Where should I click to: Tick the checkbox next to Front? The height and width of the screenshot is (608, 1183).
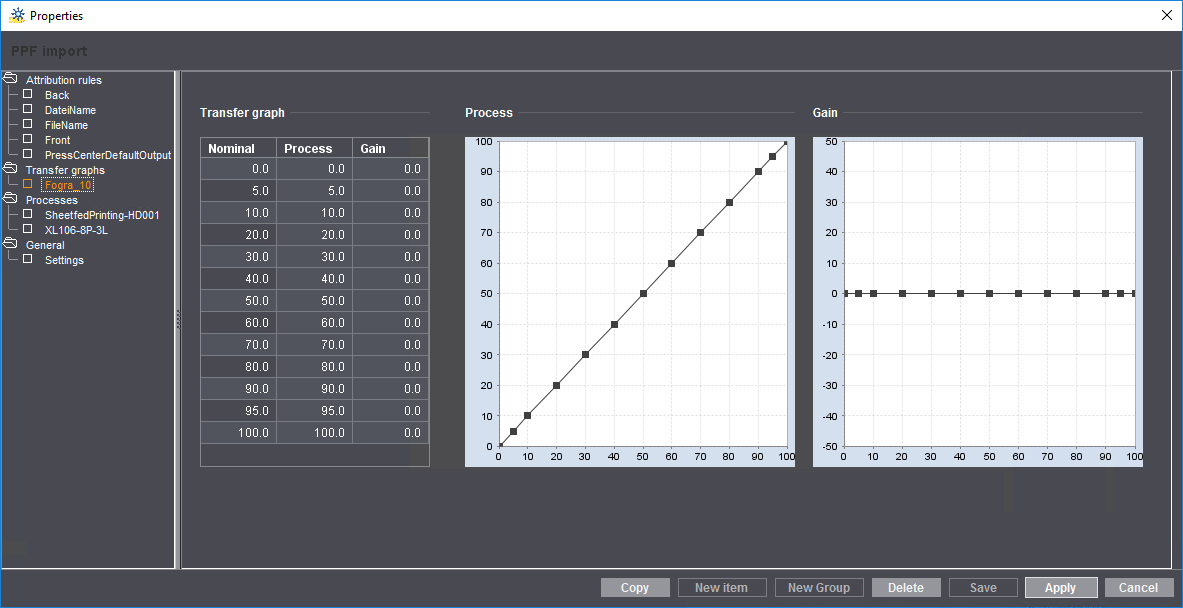click(x=28, y=140)
